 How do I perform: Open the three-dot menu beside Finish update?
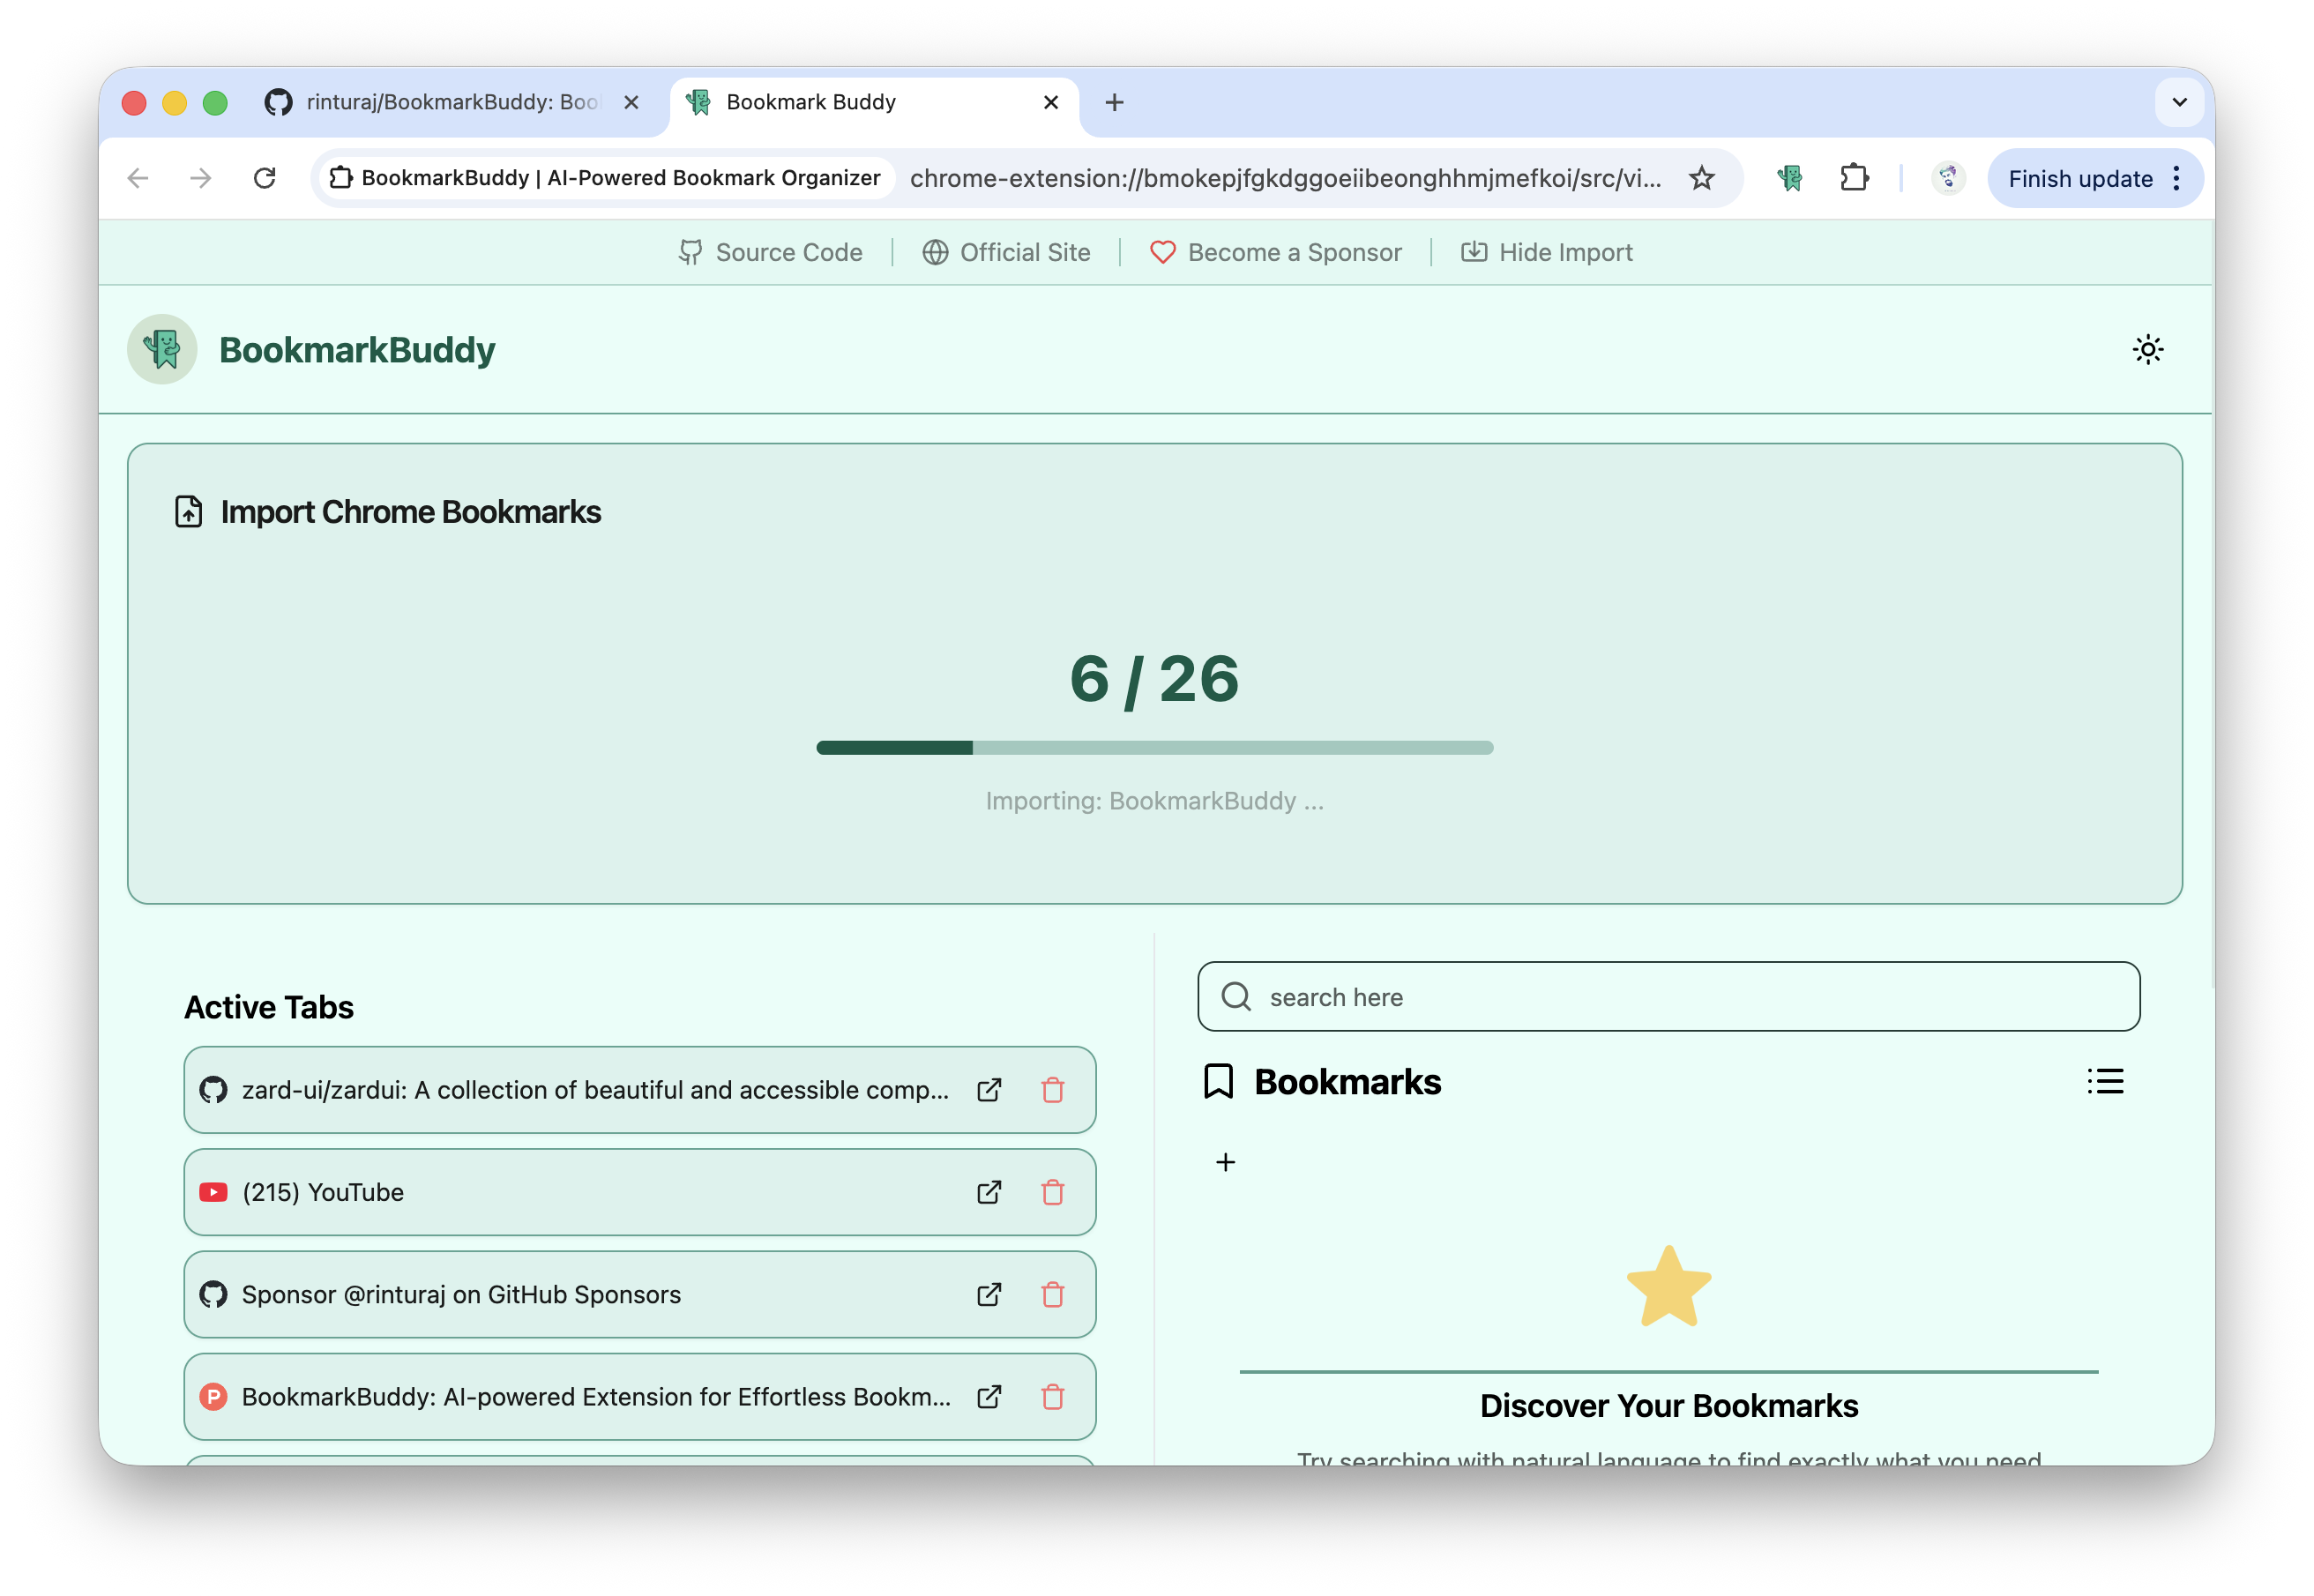2177,178
